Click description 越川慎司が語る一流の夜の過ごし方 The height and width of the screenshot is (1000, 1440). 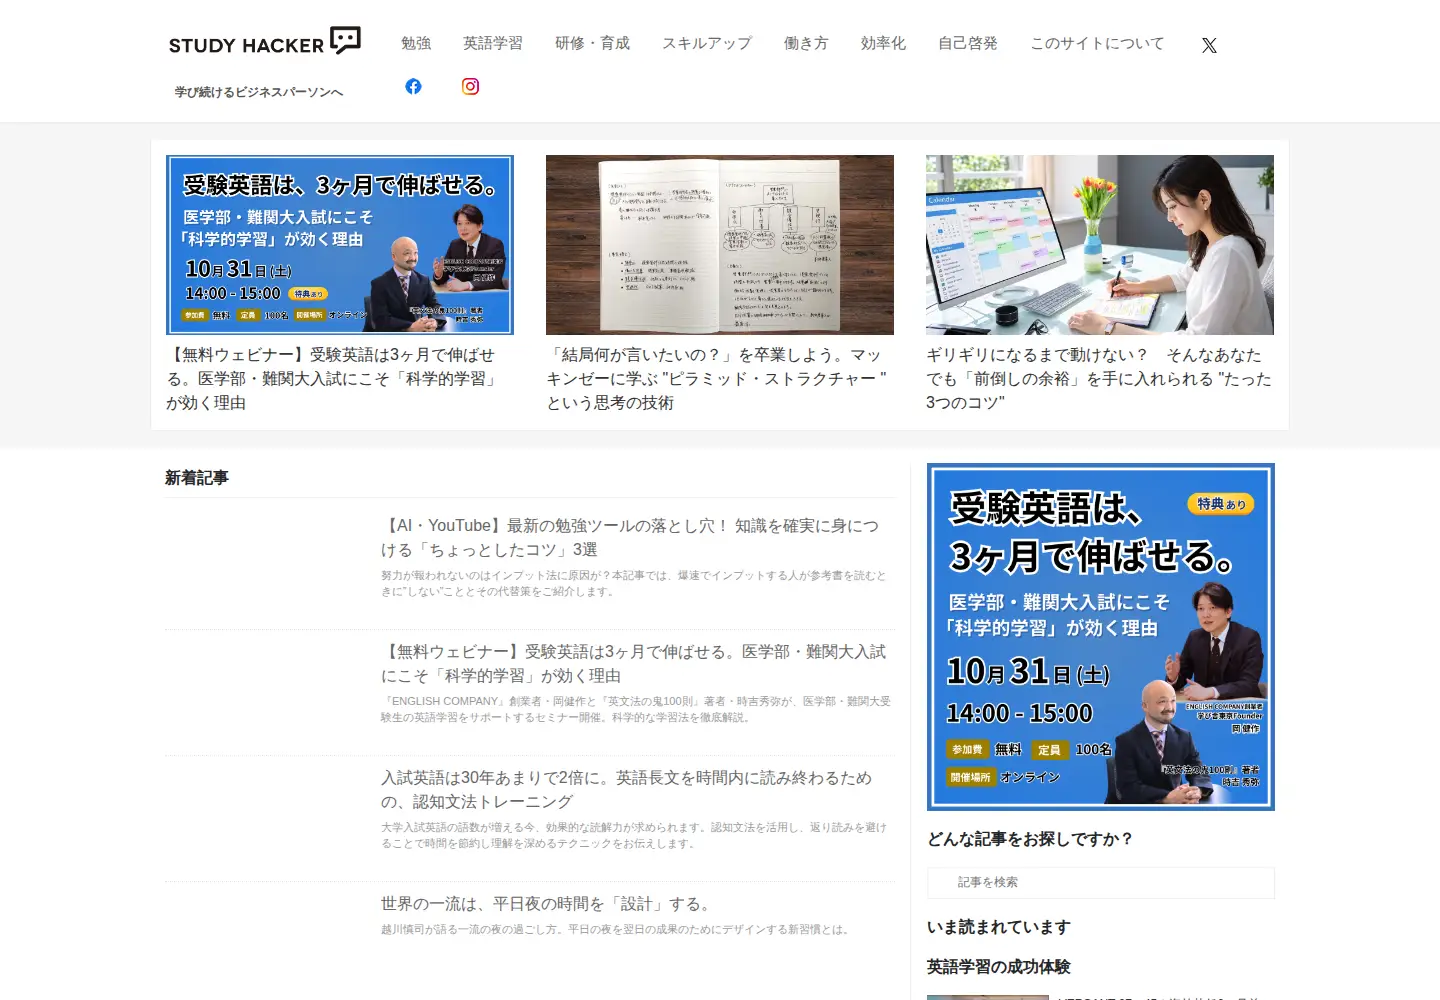[617, 929]
